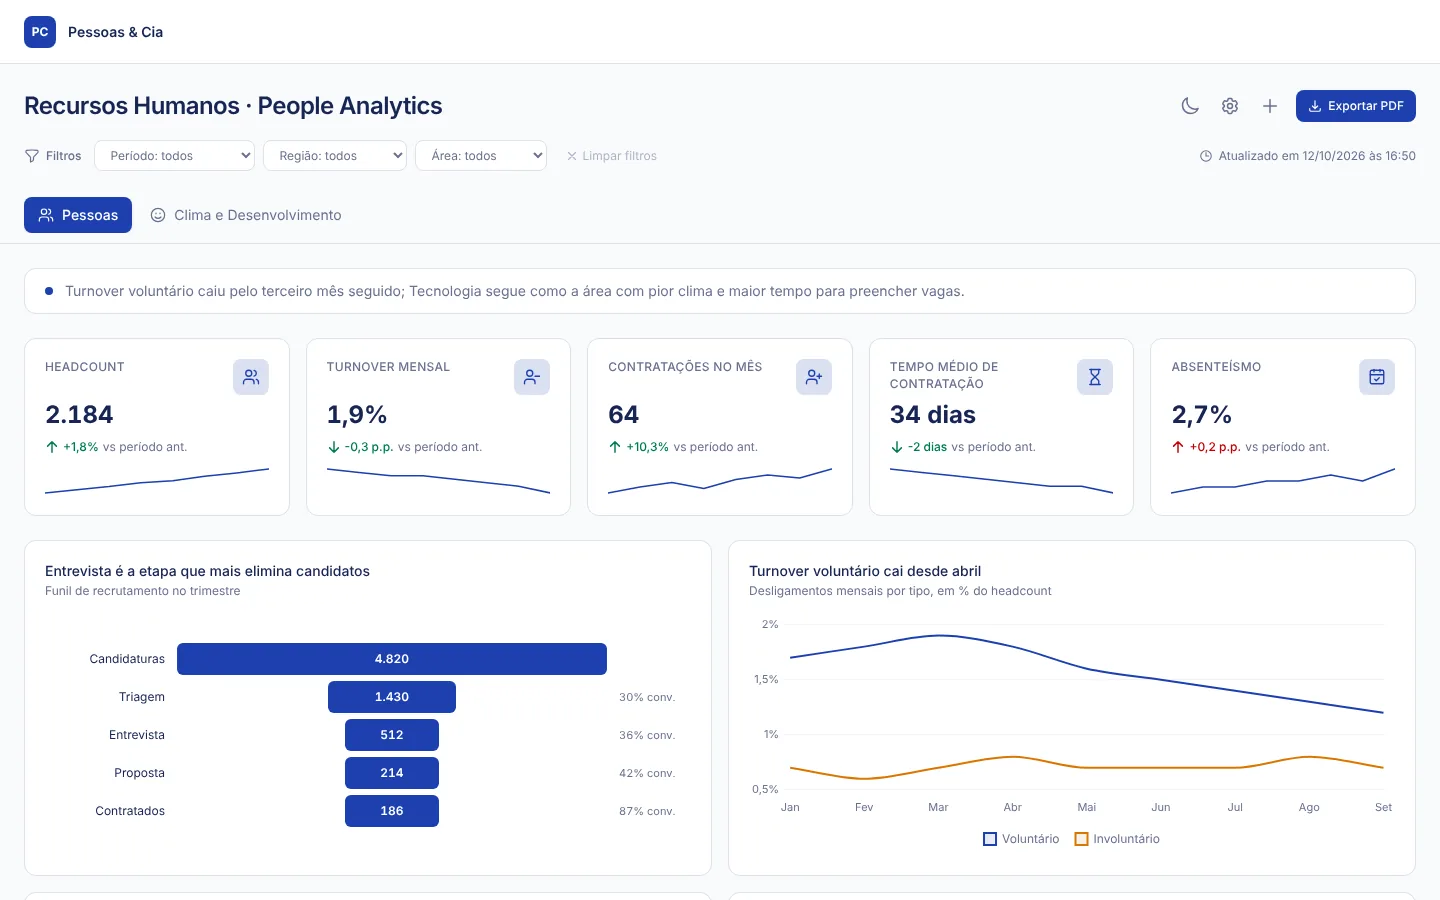Click the plus add icon
This screenshot has width=1440, height=900.
(1270, 106)
